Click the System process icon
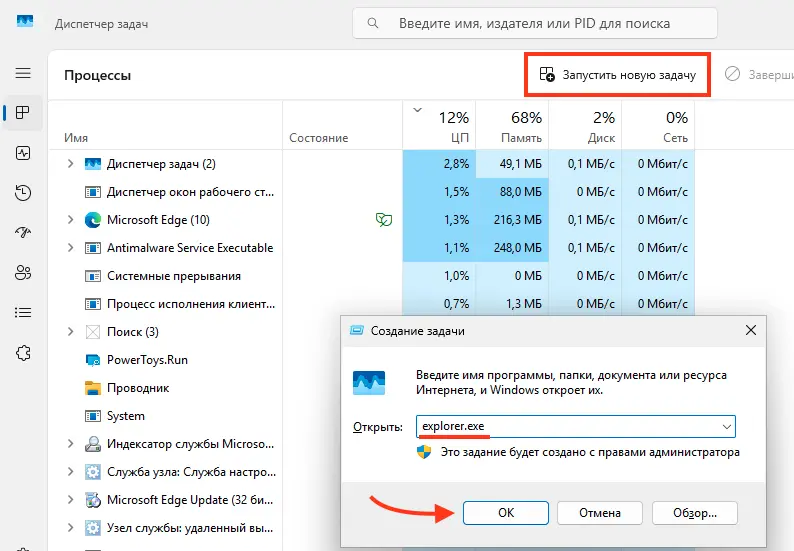 pyautogui.click(x=93, y=416)
